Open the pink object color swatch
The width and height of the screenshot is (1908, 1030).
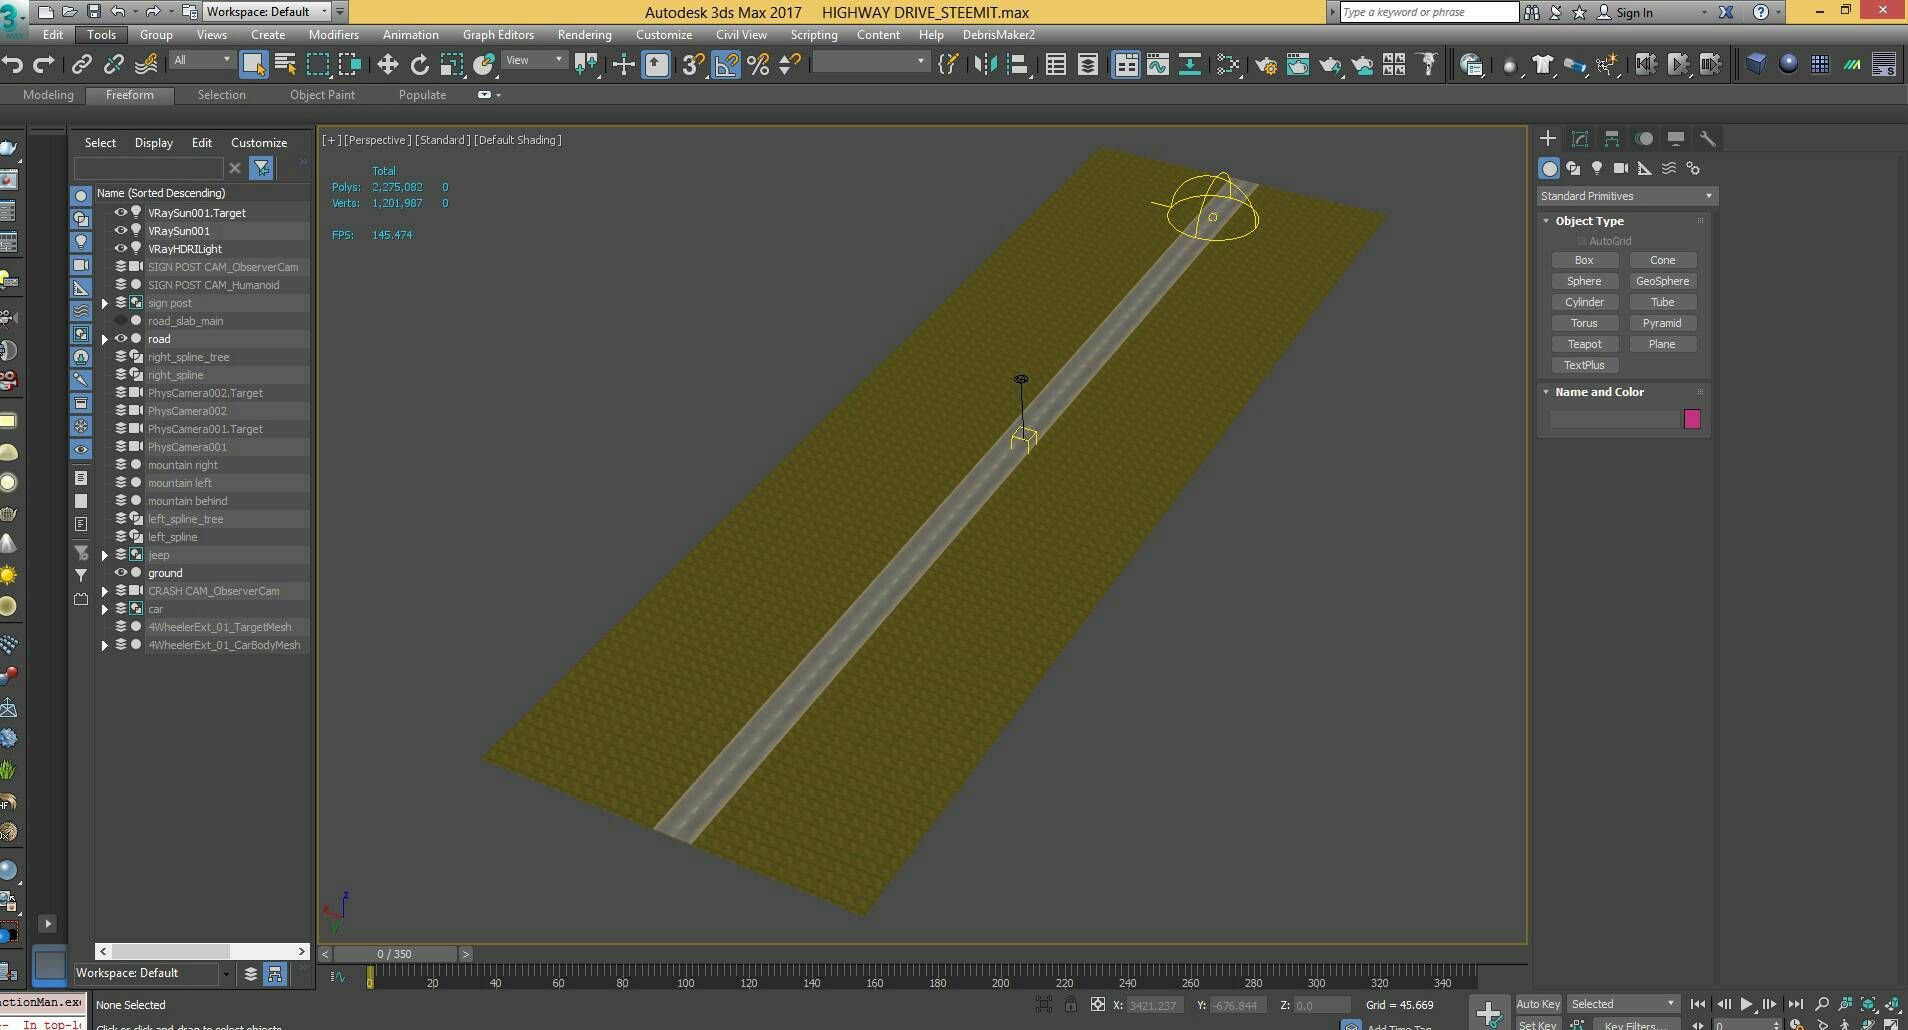point(1692,419)
